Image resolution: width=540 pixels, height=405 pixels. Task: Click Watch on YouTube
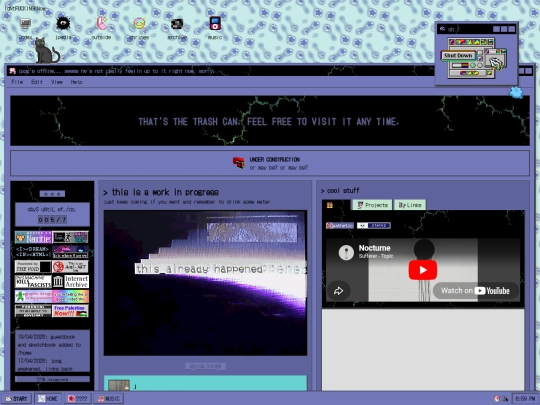(x=476, y=291)
